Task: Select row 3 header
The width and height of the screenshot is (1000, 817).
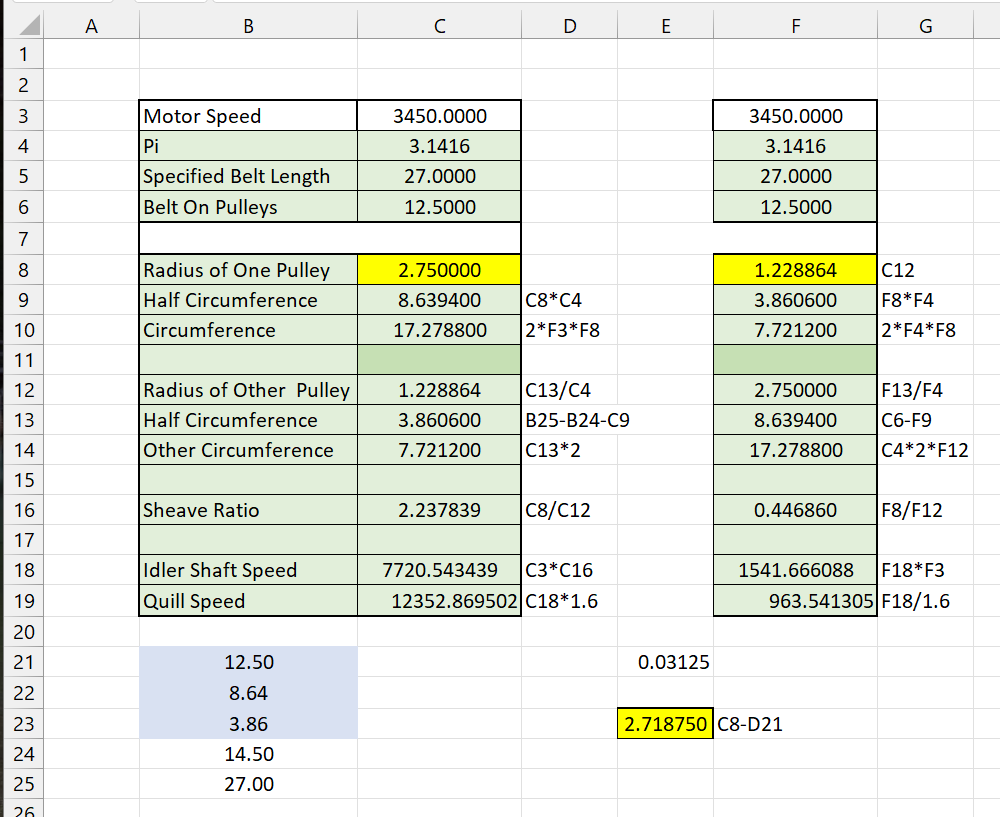Action: coord(24,116)
